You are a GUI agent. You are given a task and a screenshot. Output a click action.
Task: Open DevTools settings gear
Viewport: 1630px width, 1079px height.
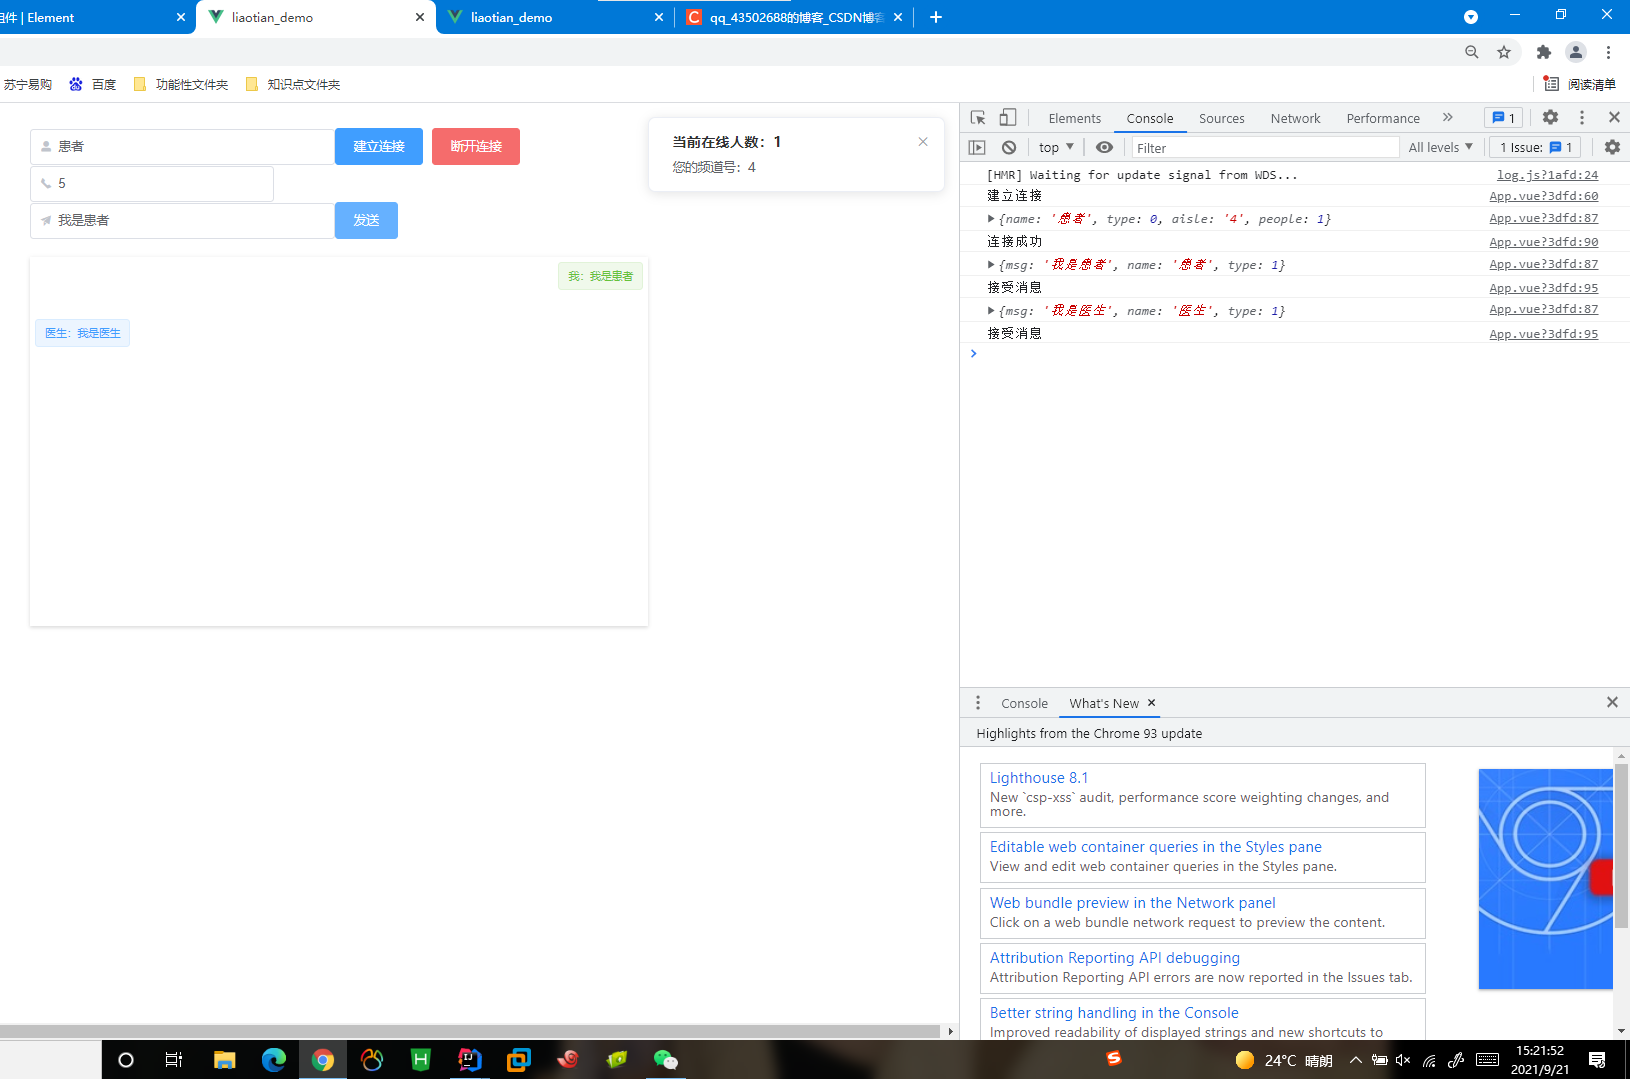[1550, 117]
